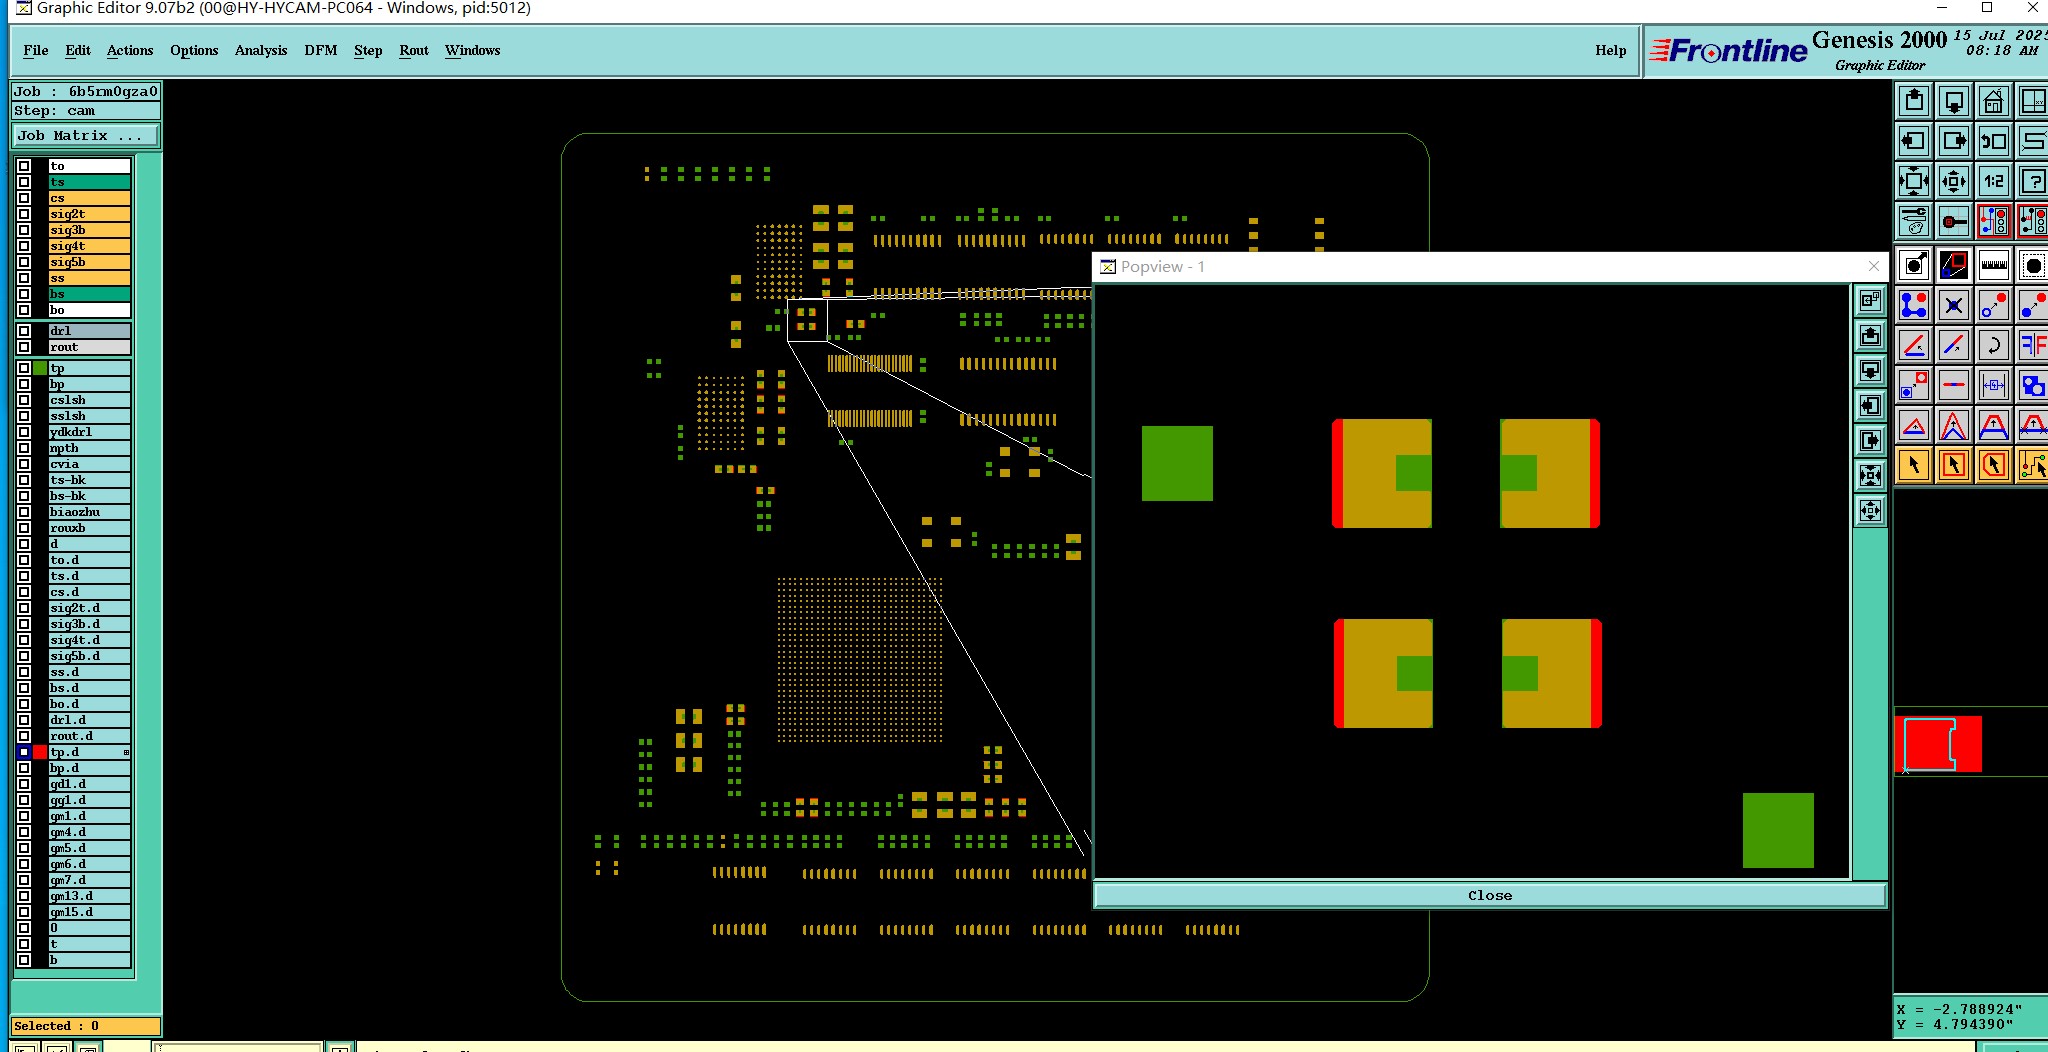The width and height of the screenshot is (2048, 1052).
Task: Toggle the checkbox for layer npth
Action: click(x=24, y=448)
